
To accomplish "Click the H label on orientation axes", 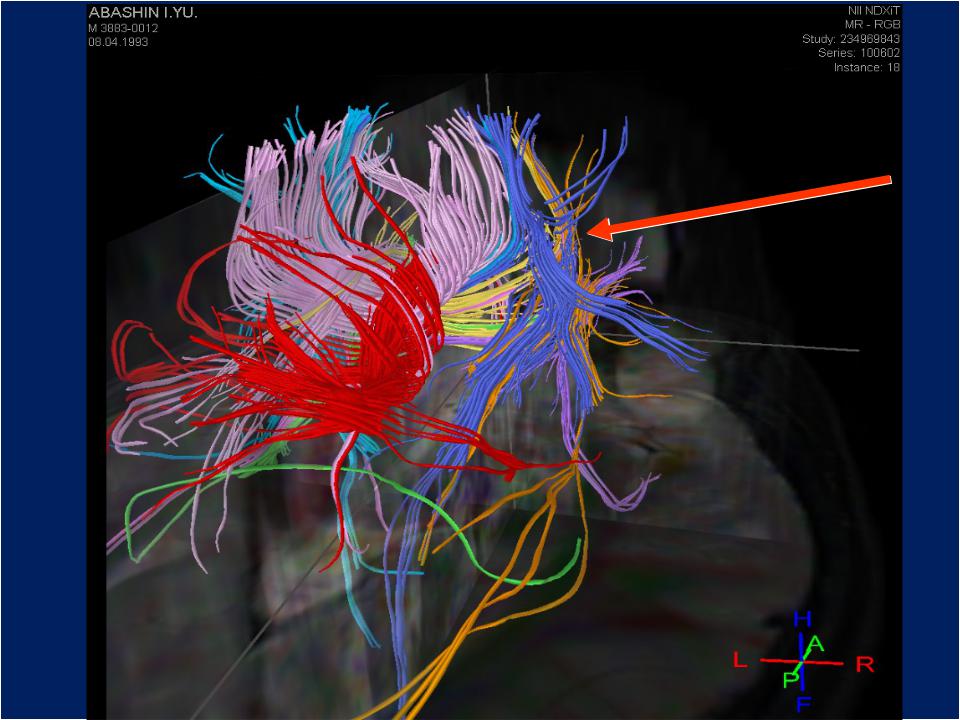I will point(803,620).
